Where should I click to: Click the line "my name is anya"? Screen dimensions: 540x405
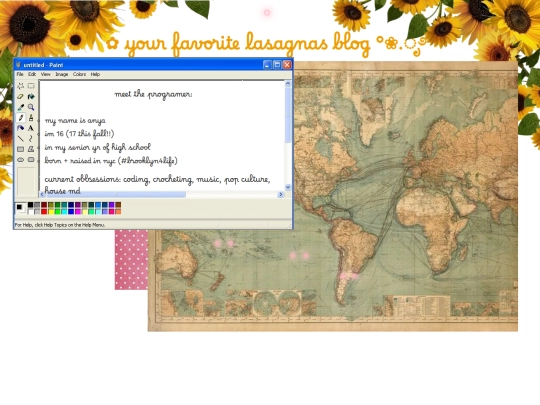click(75, 121)
